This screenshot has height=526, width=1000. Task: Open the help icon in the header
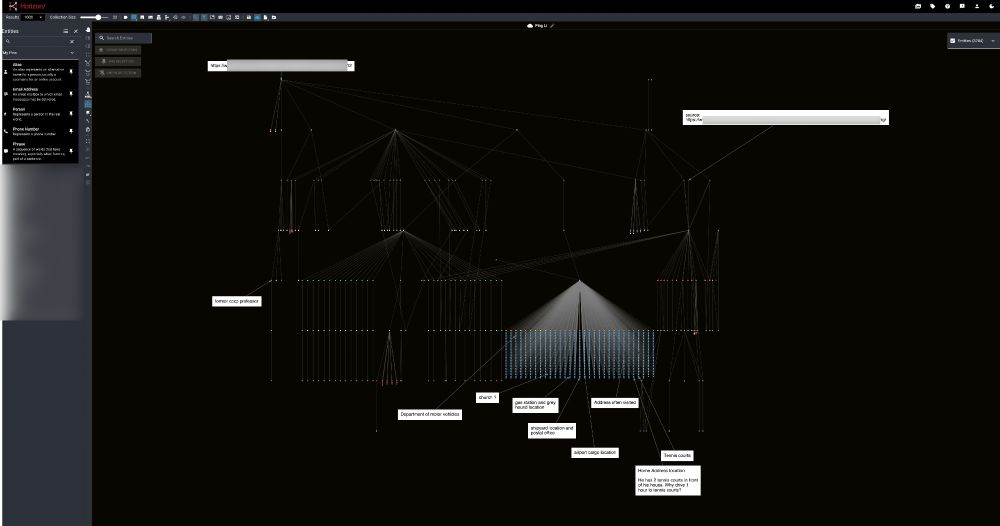click(947, 6)
